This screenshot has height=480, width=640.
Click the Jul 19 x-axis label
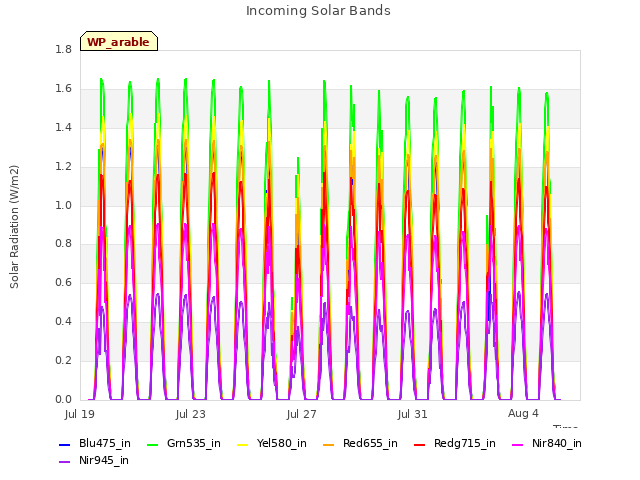click(x=80, y=414)
